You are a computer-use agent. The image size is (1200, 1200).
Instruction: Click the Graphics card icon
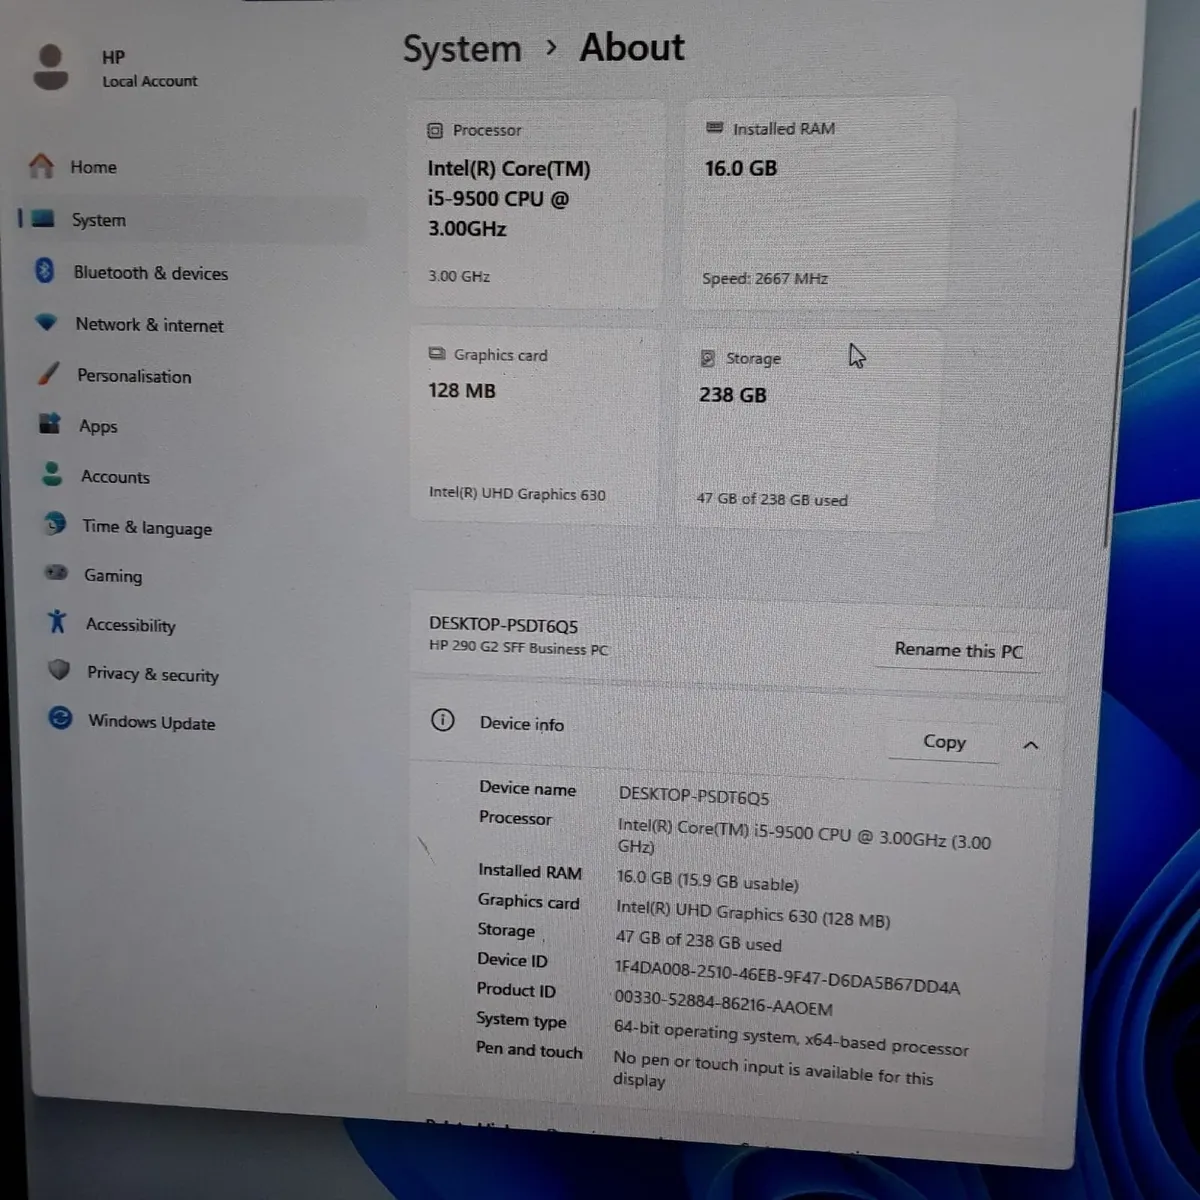click(437, 354)
